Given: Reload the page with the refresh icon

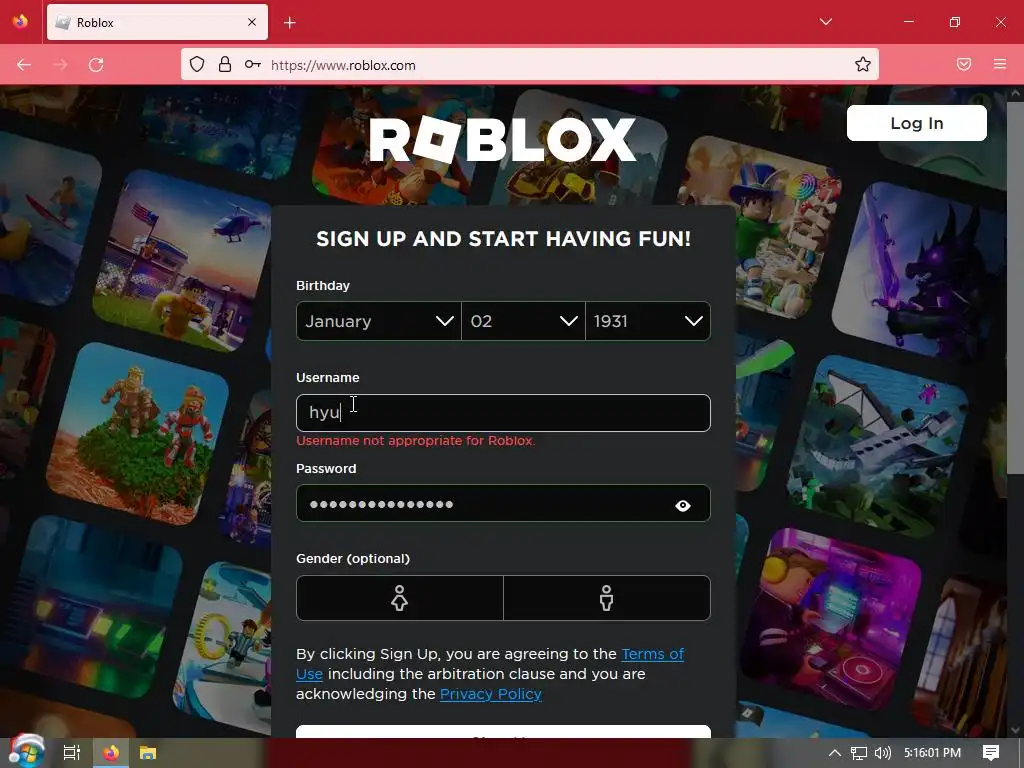Looking at the screenshot, I should pos(96,65).
